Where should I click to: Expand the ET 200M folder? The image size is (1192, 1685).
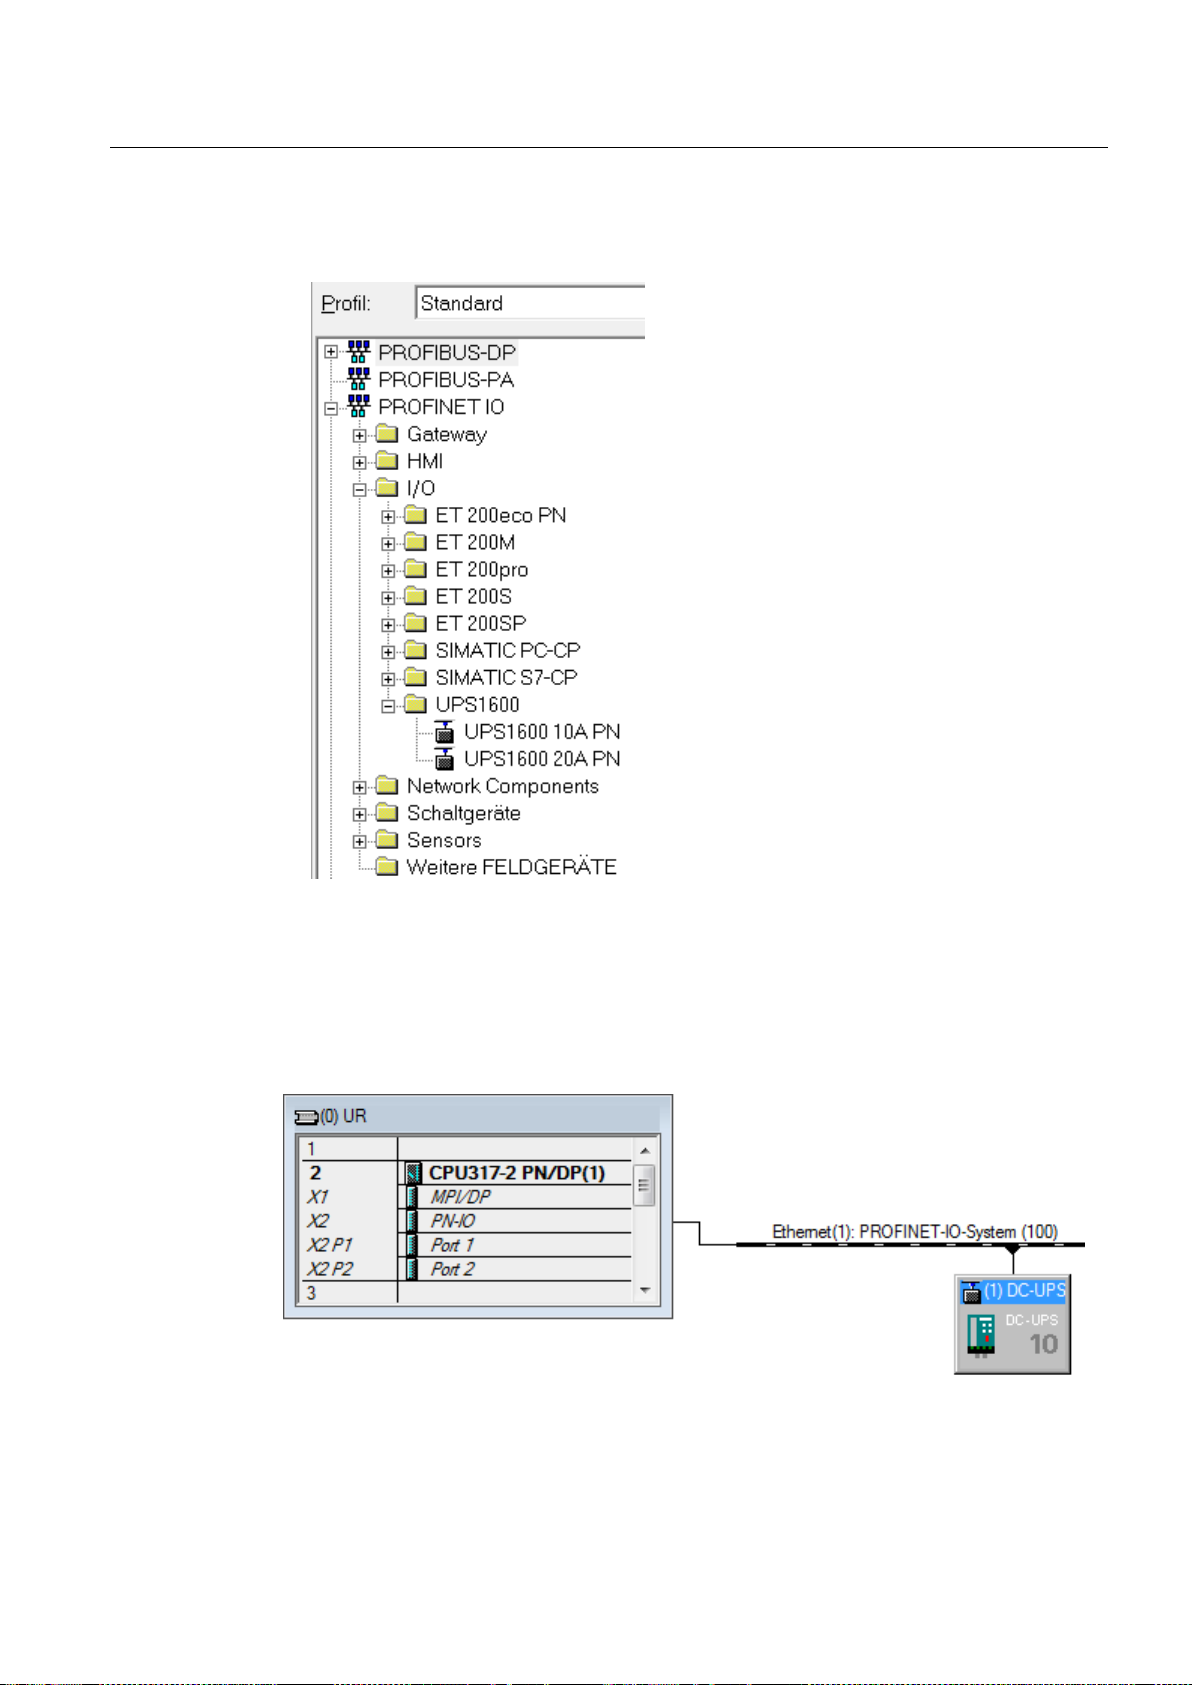pyautogui.click(x=388, y=543)
